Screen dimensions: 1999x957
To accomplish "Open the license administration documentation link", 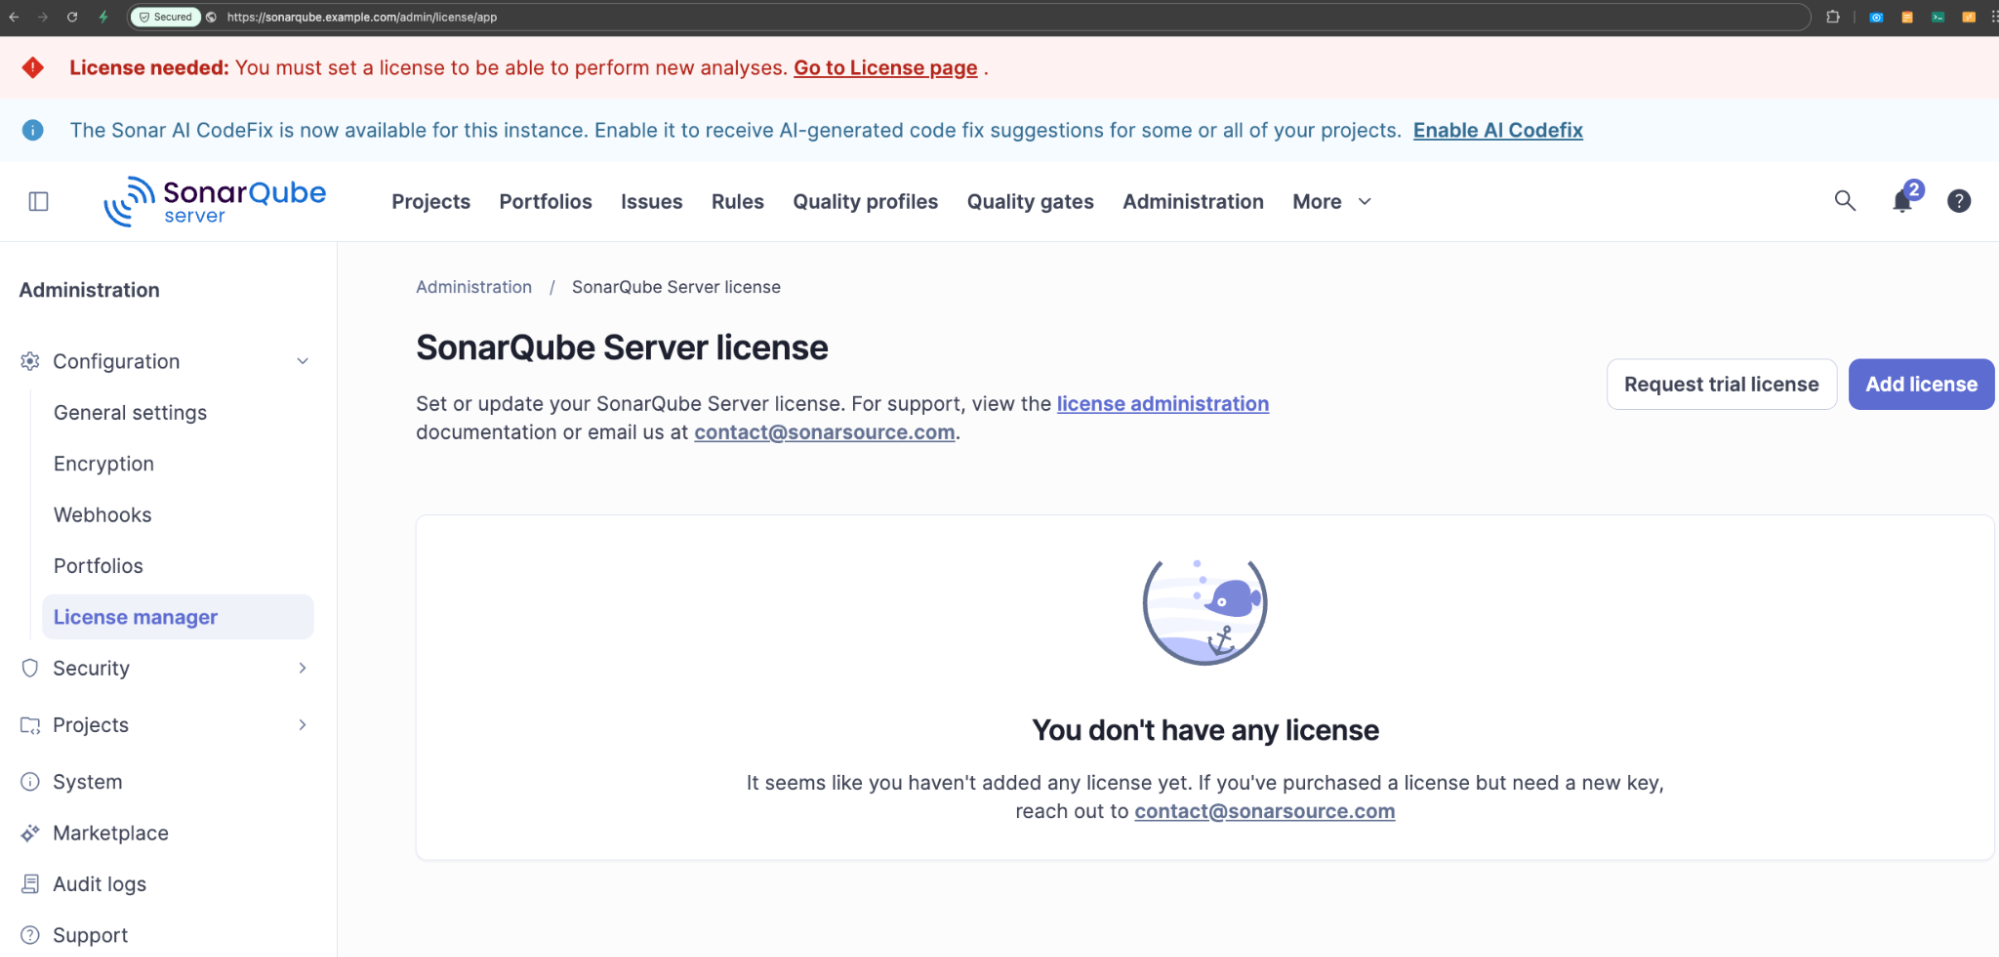I will (1162, 404).
